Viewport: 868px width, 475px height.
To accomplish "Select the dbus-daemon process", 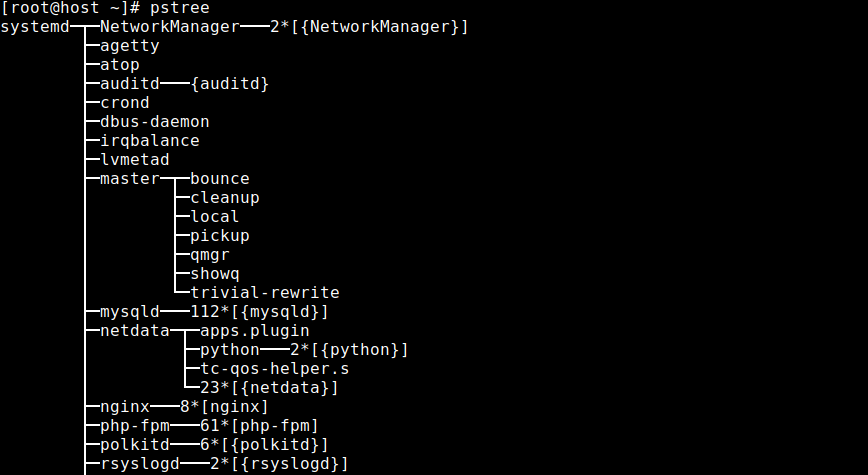I will tap(154, 122).
